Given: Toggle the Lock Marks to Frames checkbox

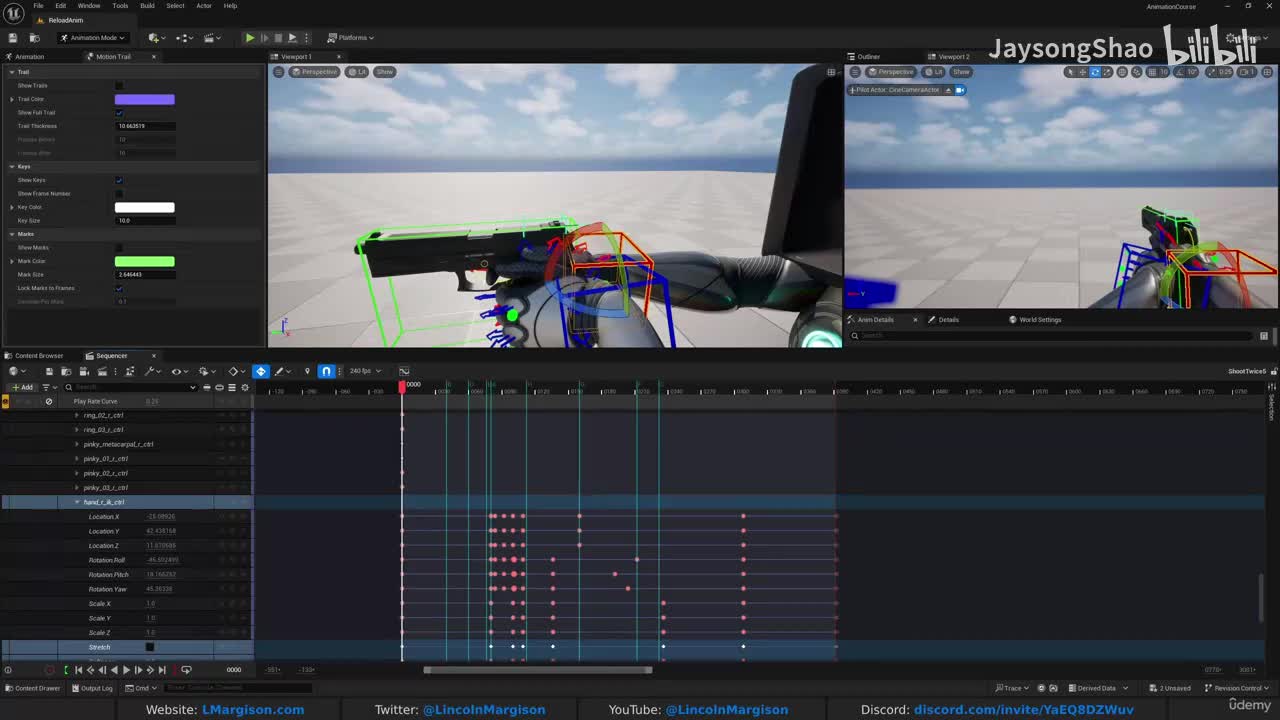Looking at the screenshot, I should point(119,288).
